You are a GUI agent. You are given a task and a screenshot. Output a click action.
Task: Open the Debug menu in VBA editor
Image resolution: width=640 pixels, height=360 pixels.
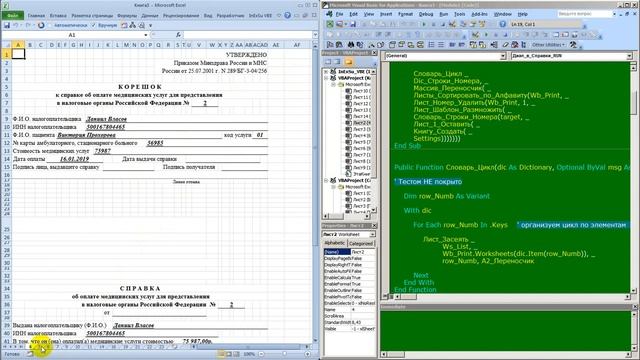click(x=426, y=14)
